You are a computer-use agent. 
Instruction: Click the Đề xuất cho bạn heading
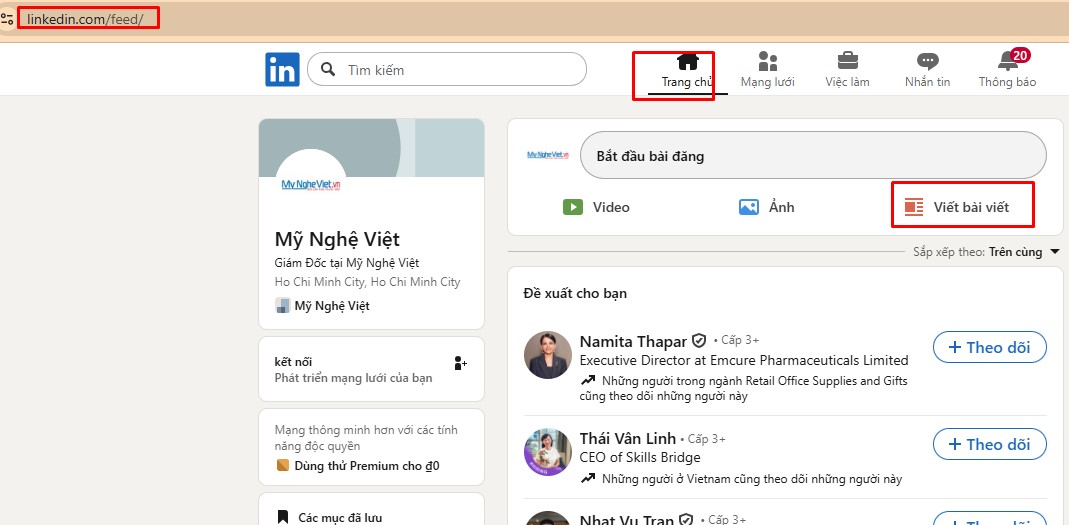575,294
